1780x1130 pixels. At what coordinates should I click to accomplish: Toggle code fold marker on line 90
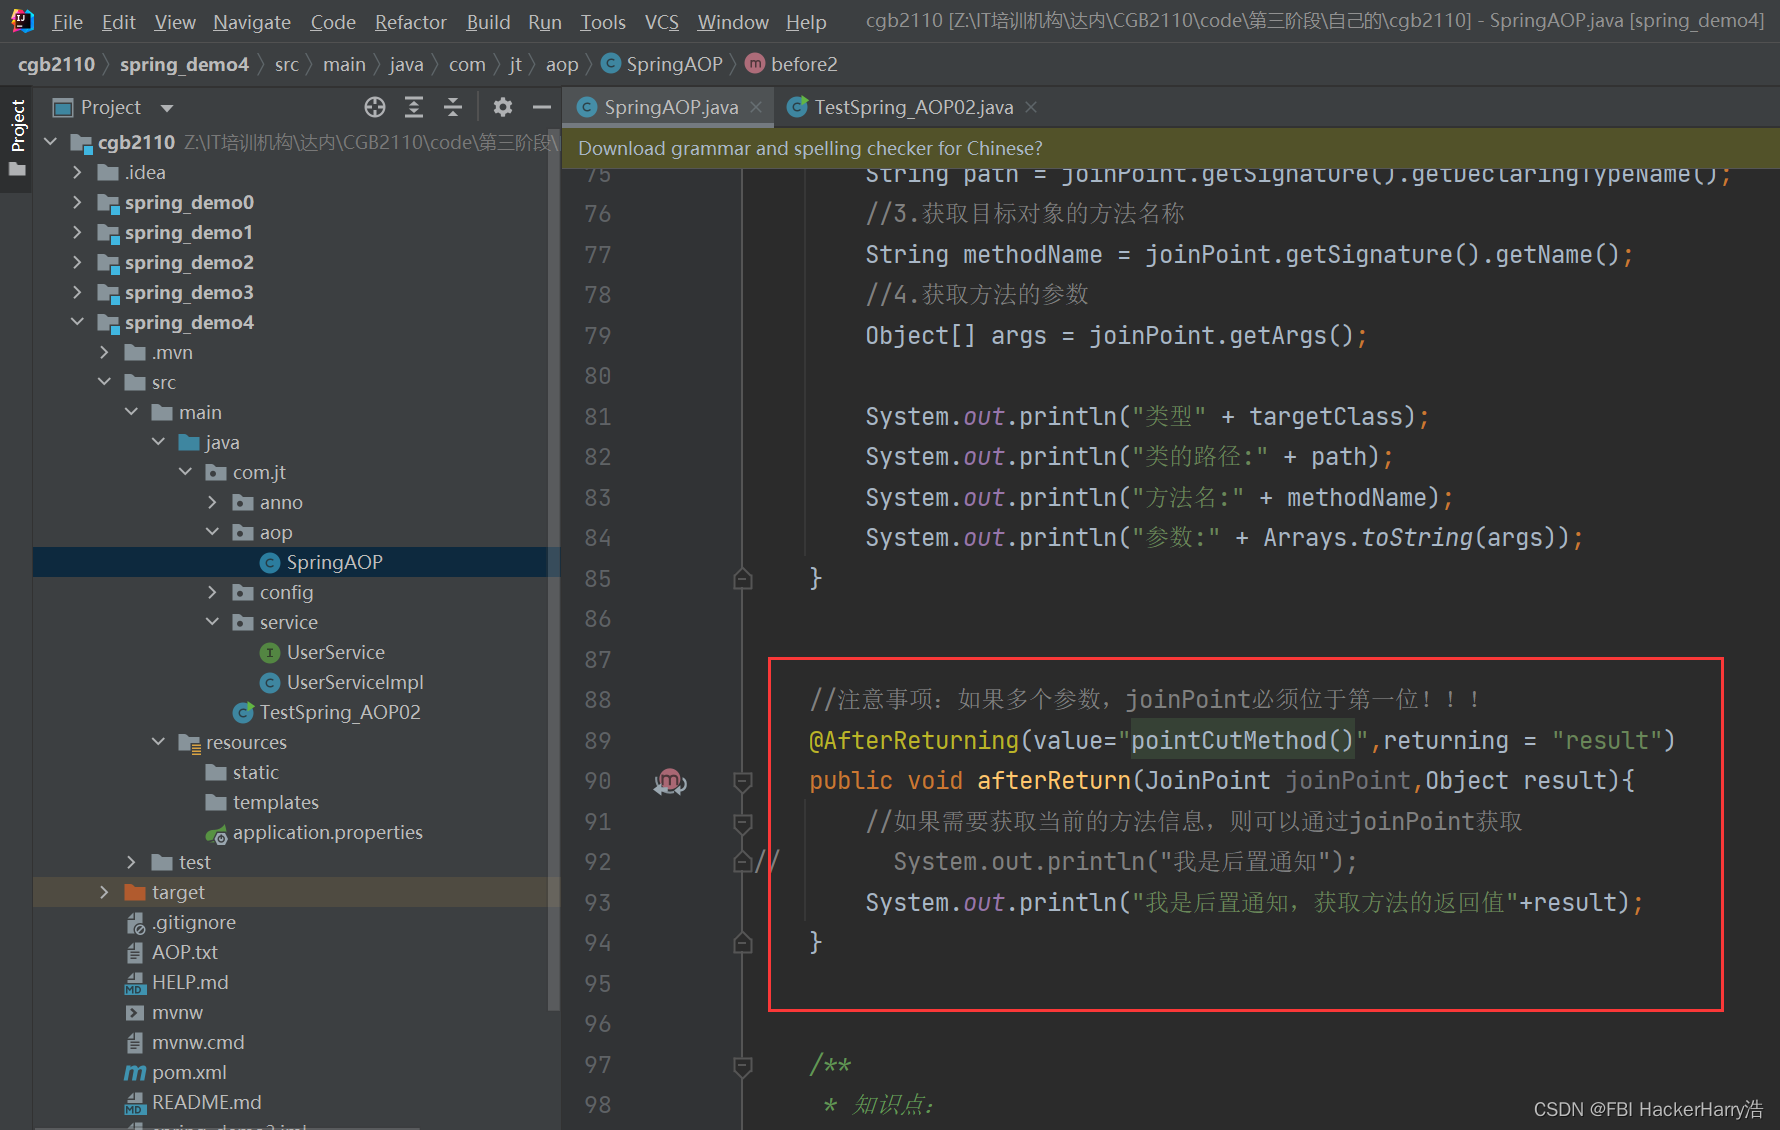pos(742,781)
